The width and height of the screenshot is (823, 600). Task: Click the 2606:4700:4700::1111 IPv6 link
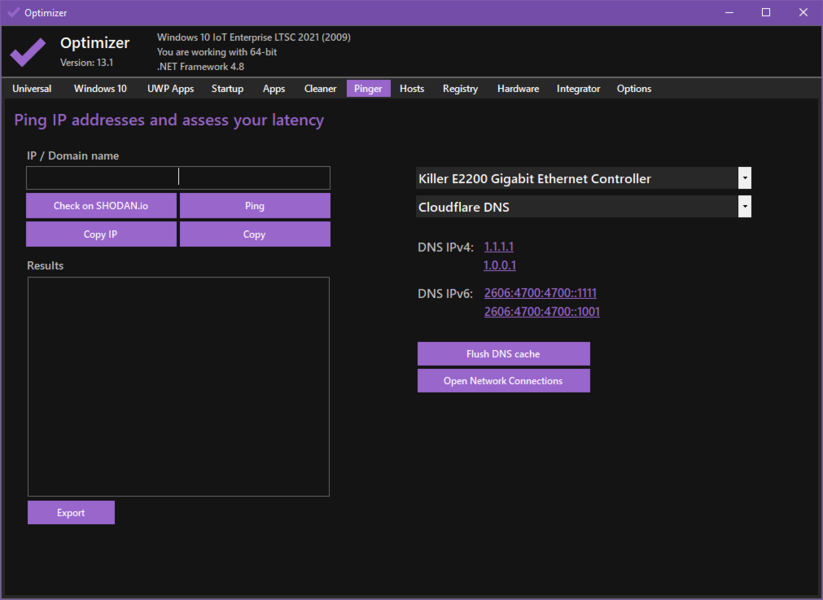pos(540,292)
